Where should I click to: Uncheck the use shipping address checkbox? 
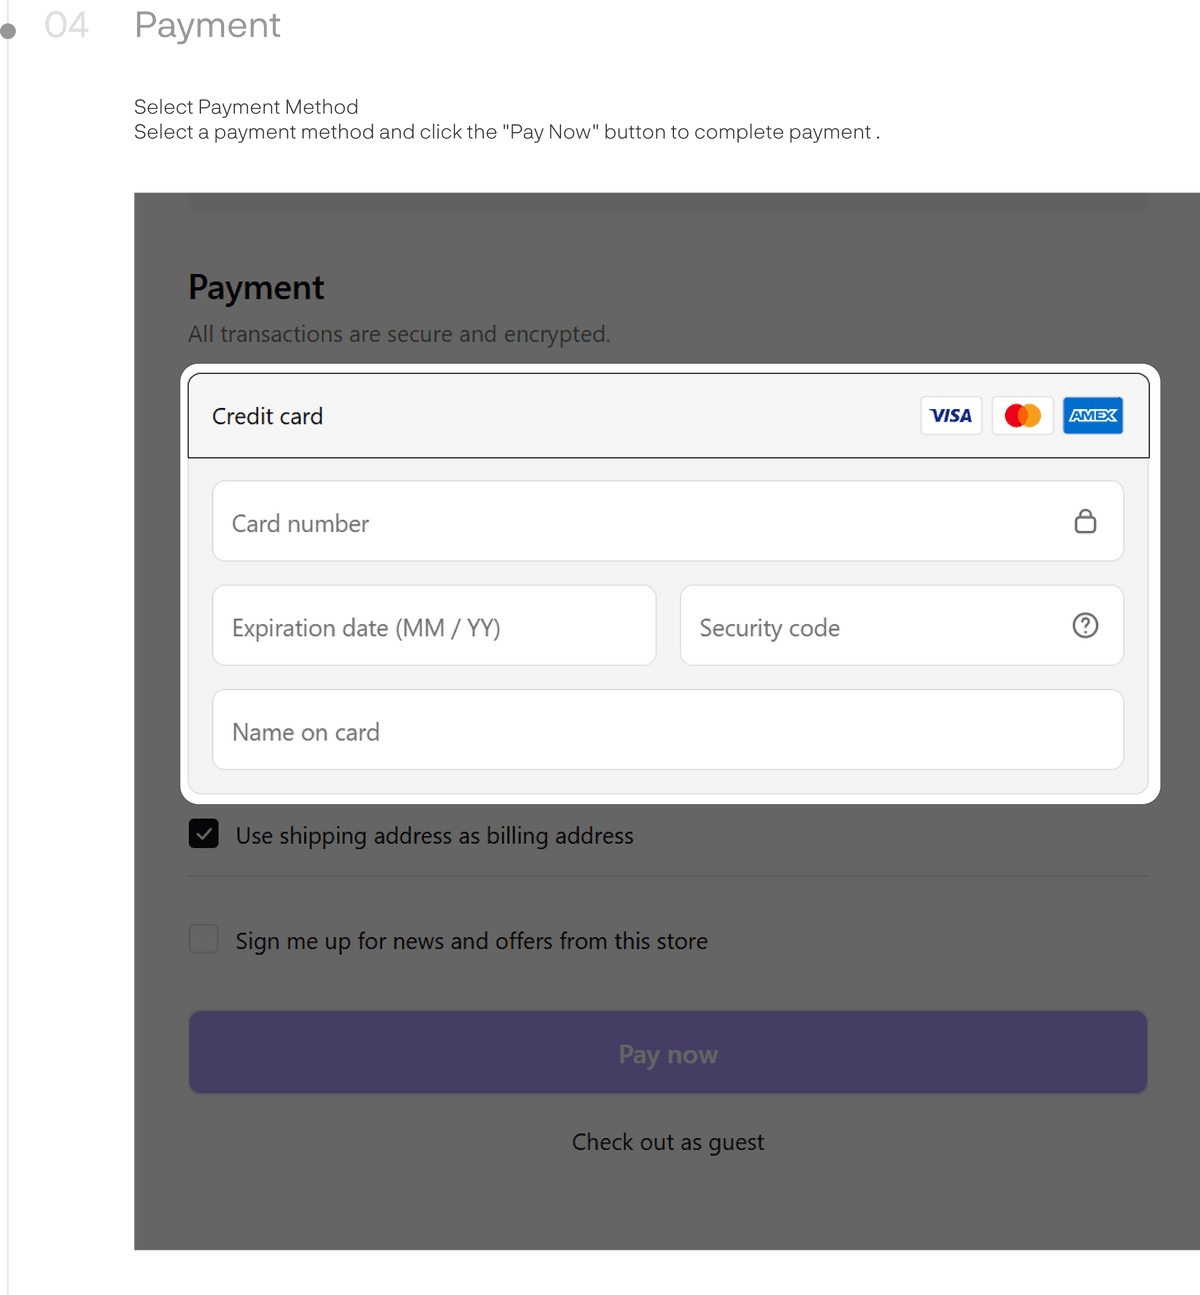[x=204, y=834]
